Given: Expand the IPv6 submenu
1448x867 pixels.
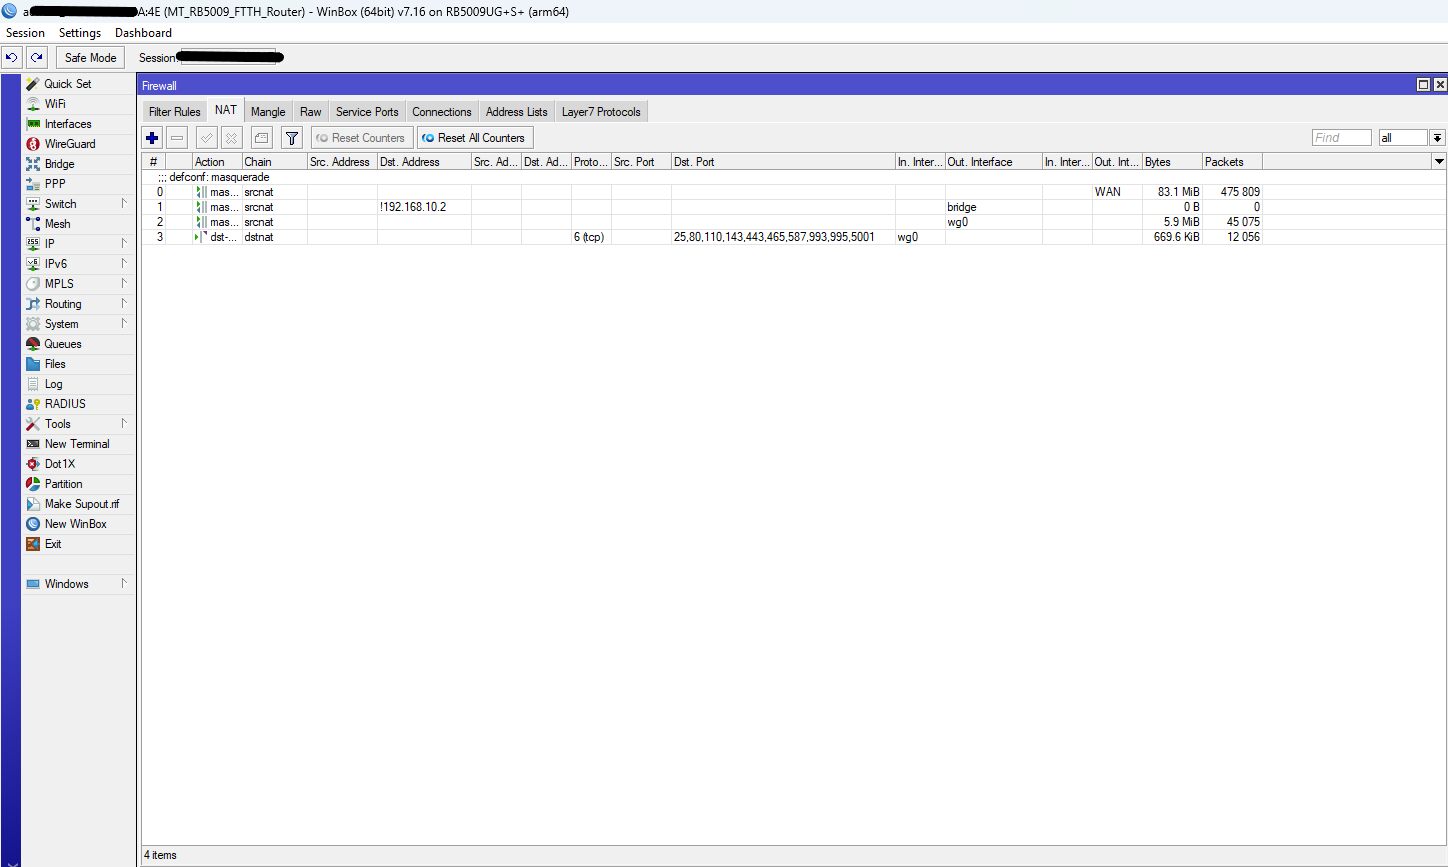Looking at the screenshot, I should click(124, 264).
